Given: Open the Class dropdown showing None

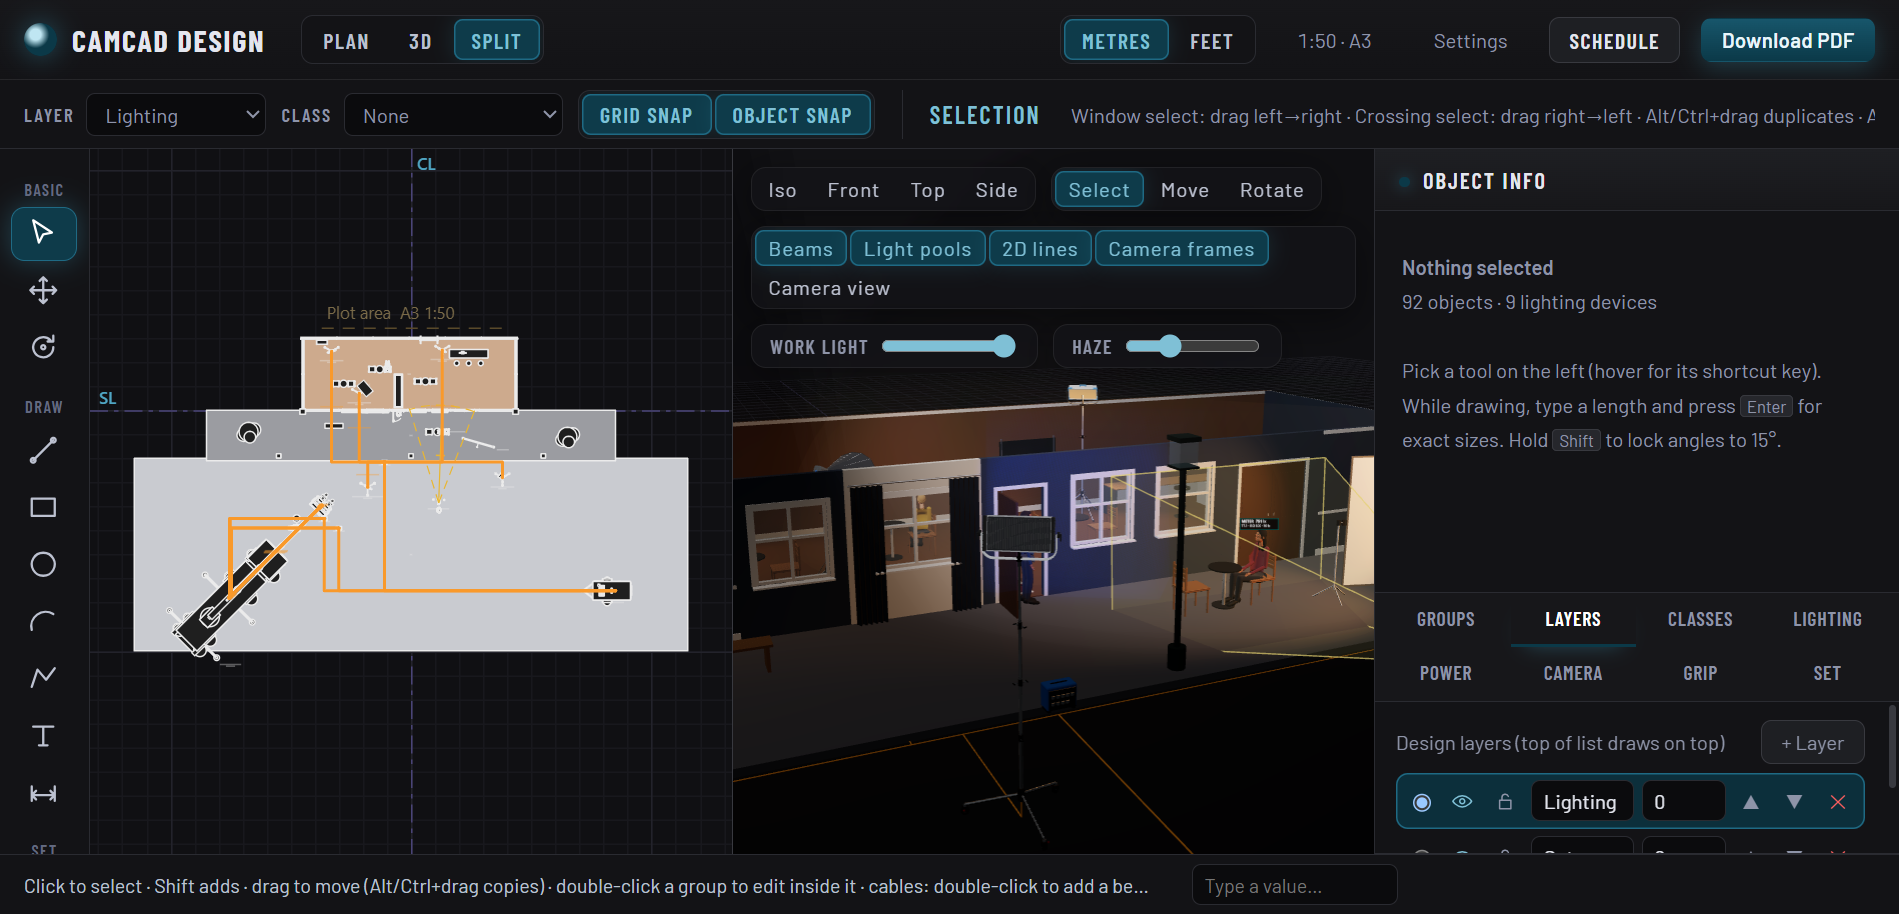Looking at the screenshot, I should tap(453, 116).
